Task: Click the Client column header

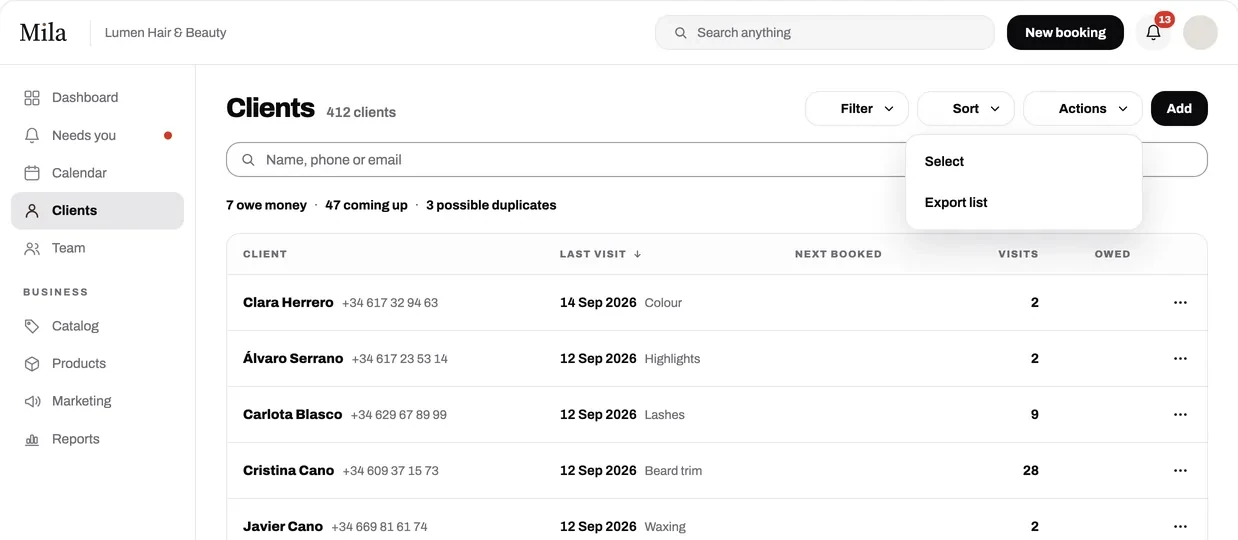Action: tap(265, 254)
